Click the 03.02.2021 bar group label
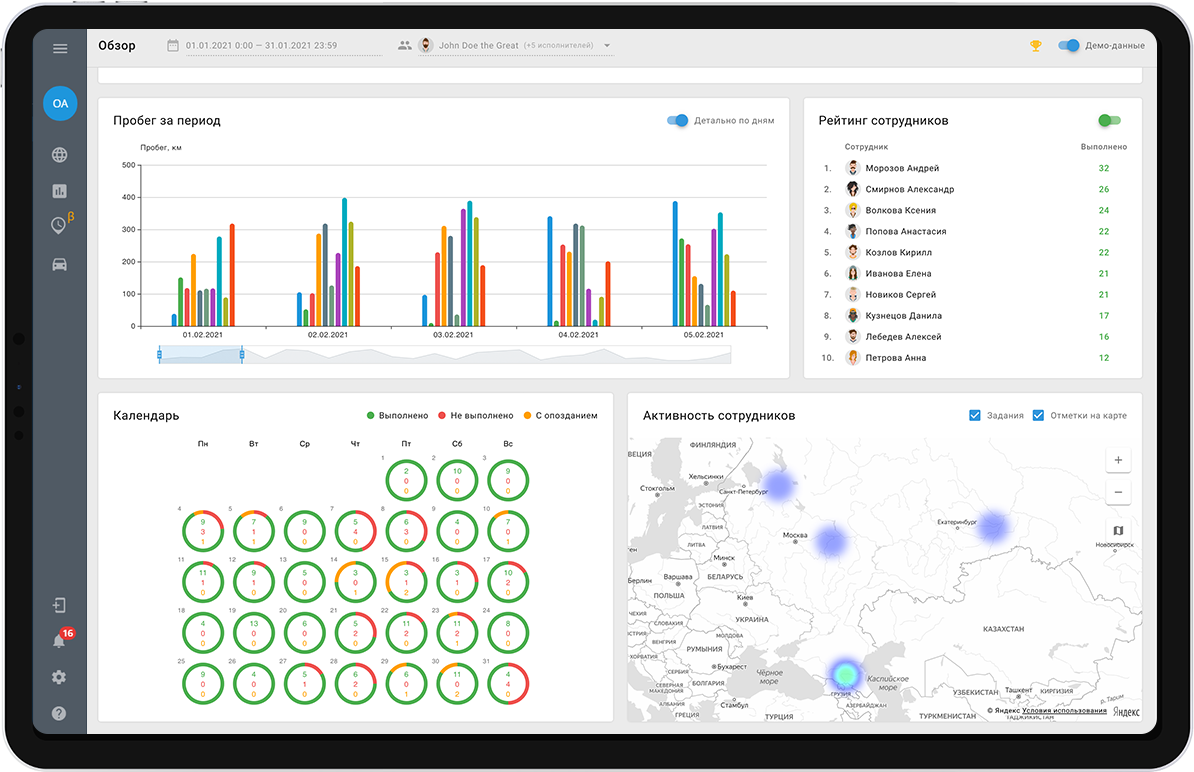 (453, 335)
